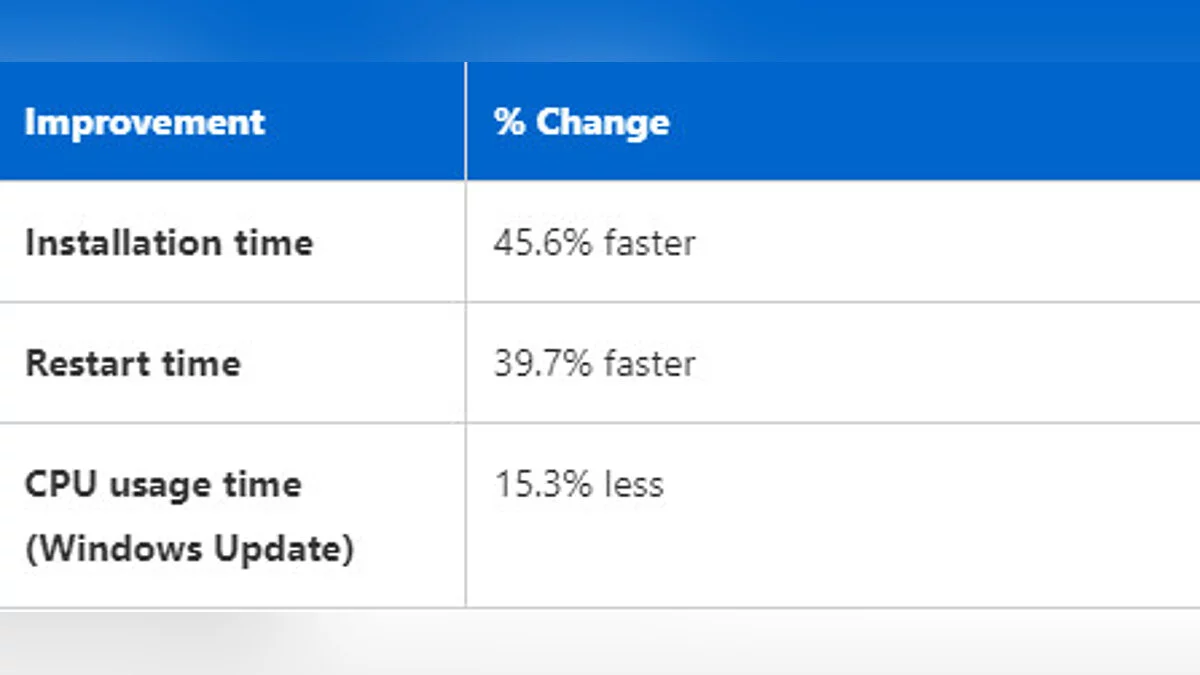This screenshot has height=675, width=1200.
Task: Click the light gray area below the table
Action: click(600, 642)
